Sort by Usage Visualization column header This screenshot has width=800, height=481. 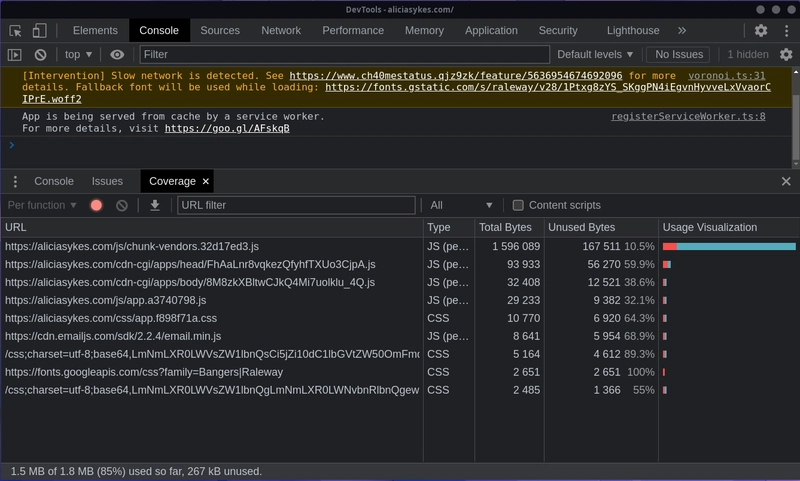pos(729,227)
